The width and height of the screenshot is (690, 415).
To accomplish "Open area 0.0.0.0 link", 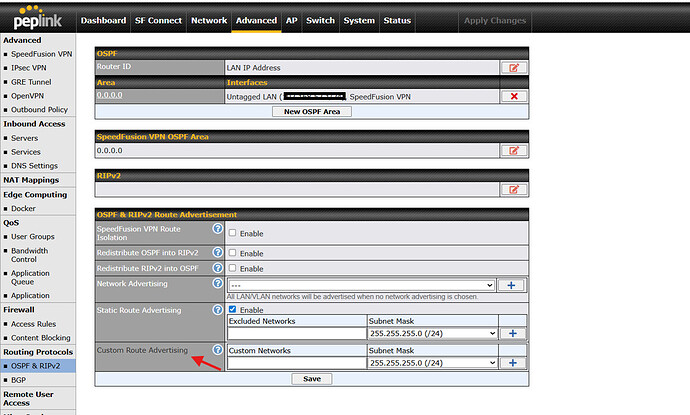I will [110, 95].
